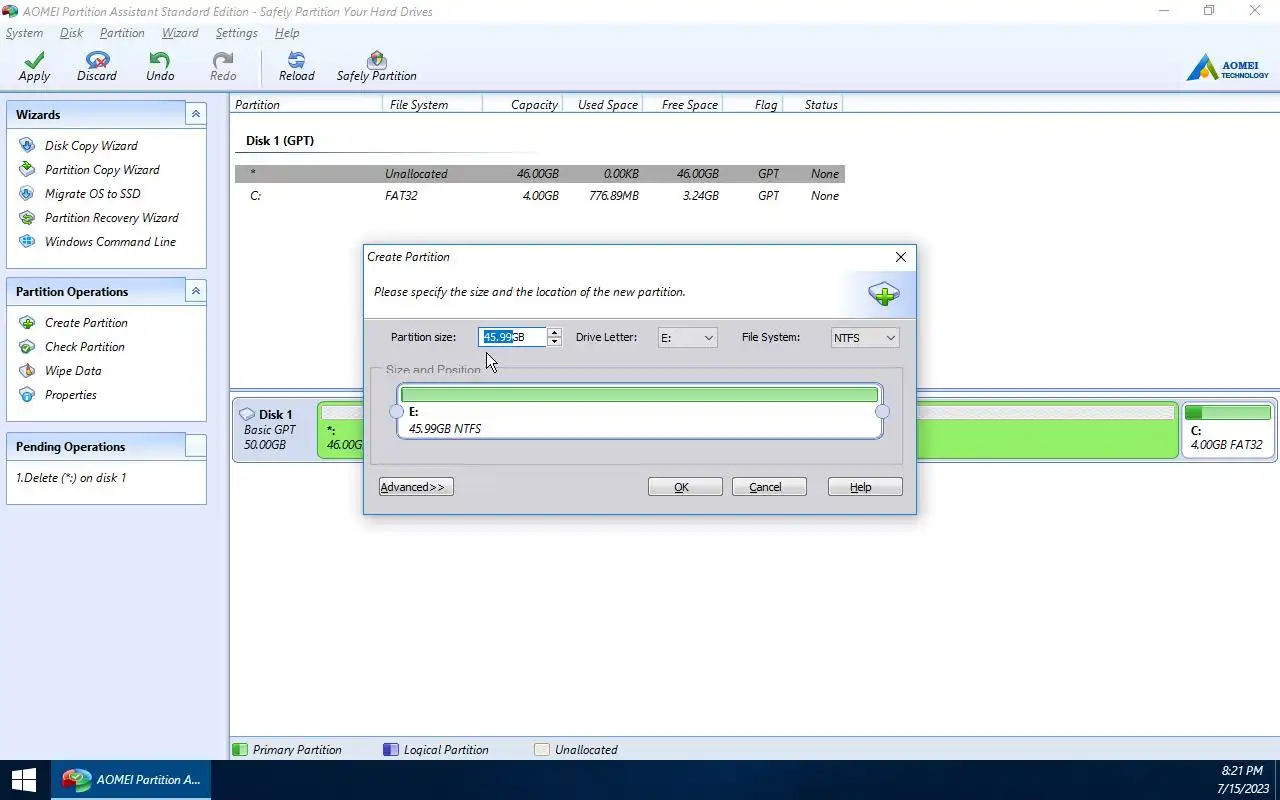Open the Help menu
The width and height of the screenshot is (1280, 800).
point(287,33)
